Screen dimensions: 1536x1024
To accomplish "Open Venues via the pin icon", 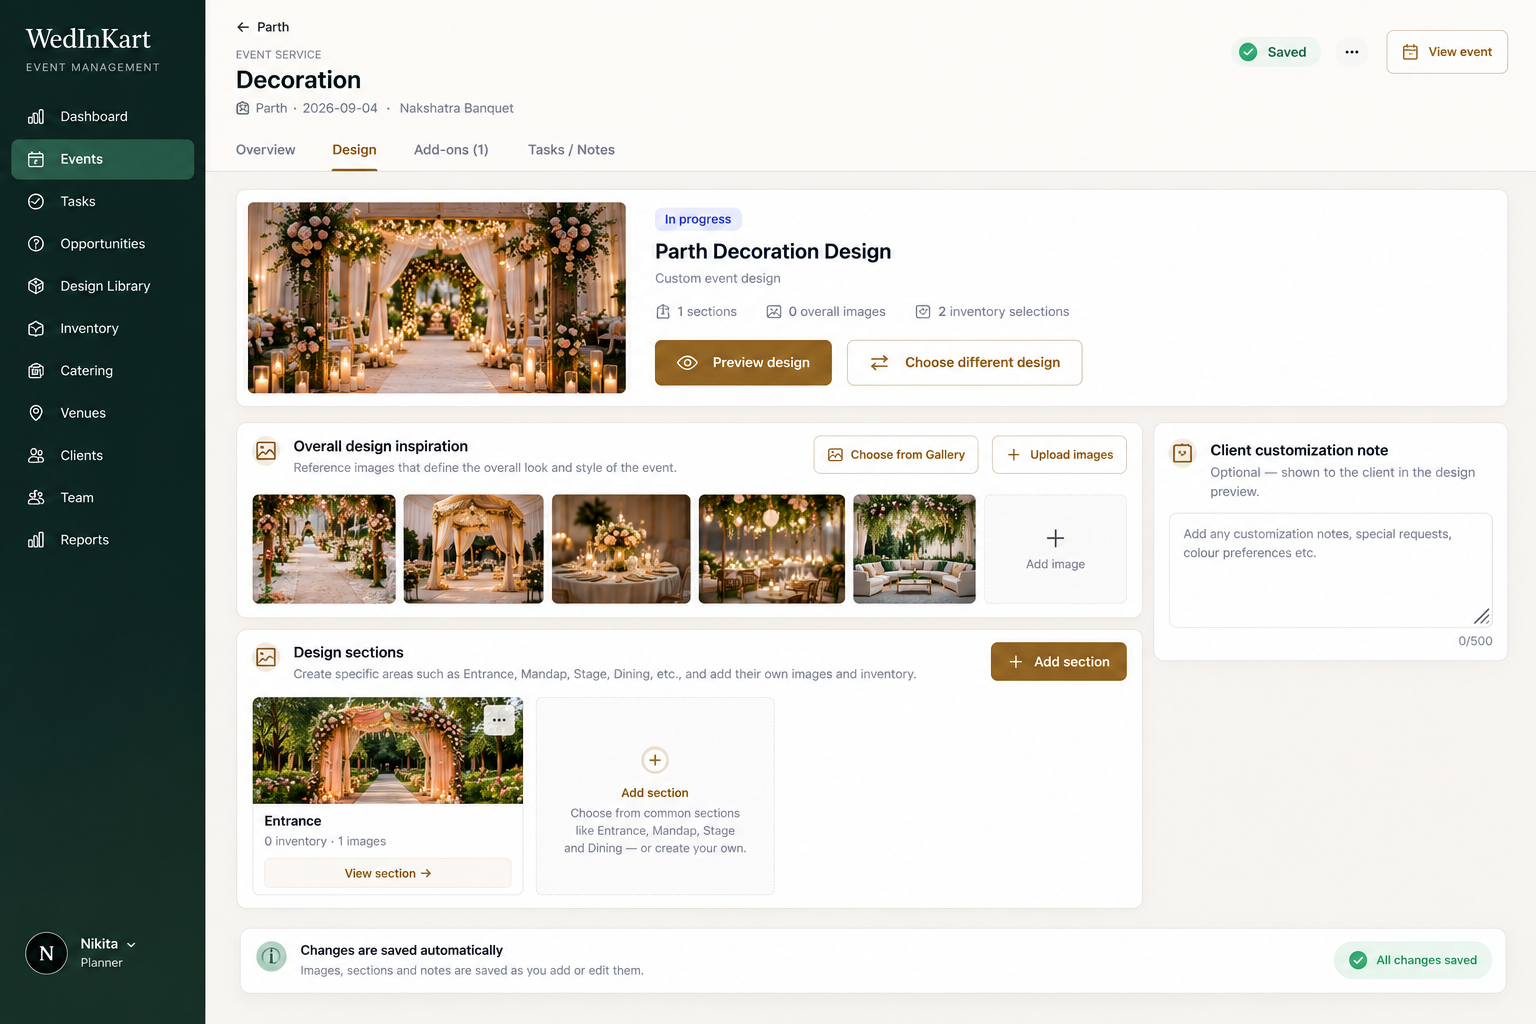I will pyautogui.click(x=36, y=413).
